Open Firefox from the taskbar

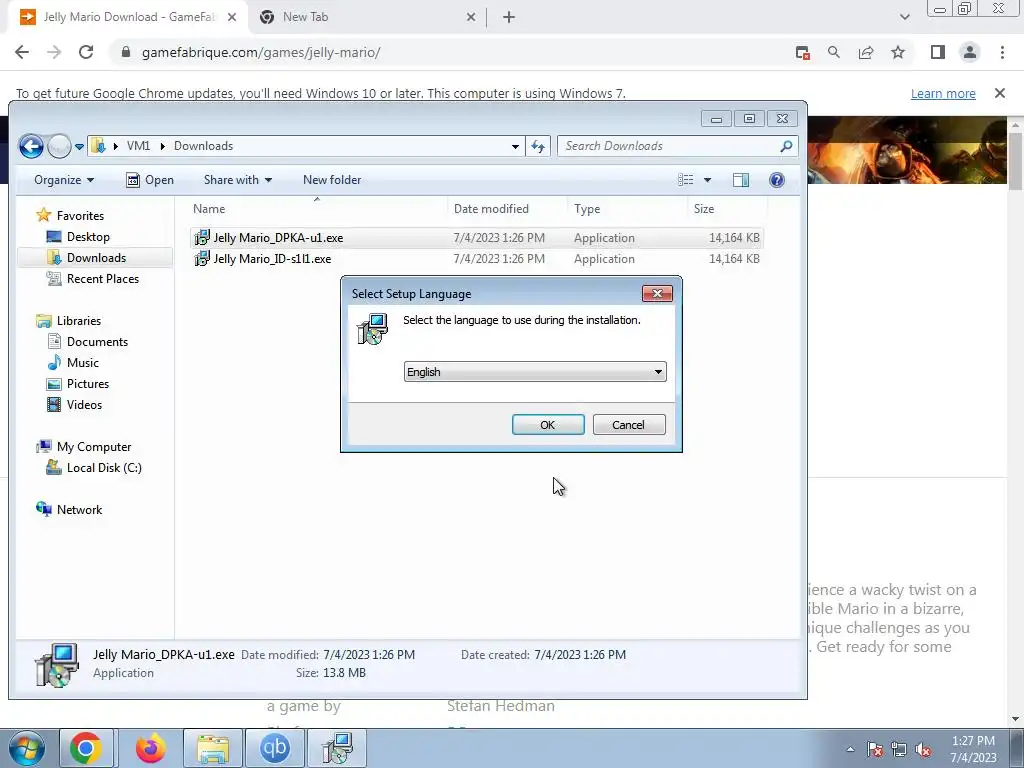[x=150, y=748]
